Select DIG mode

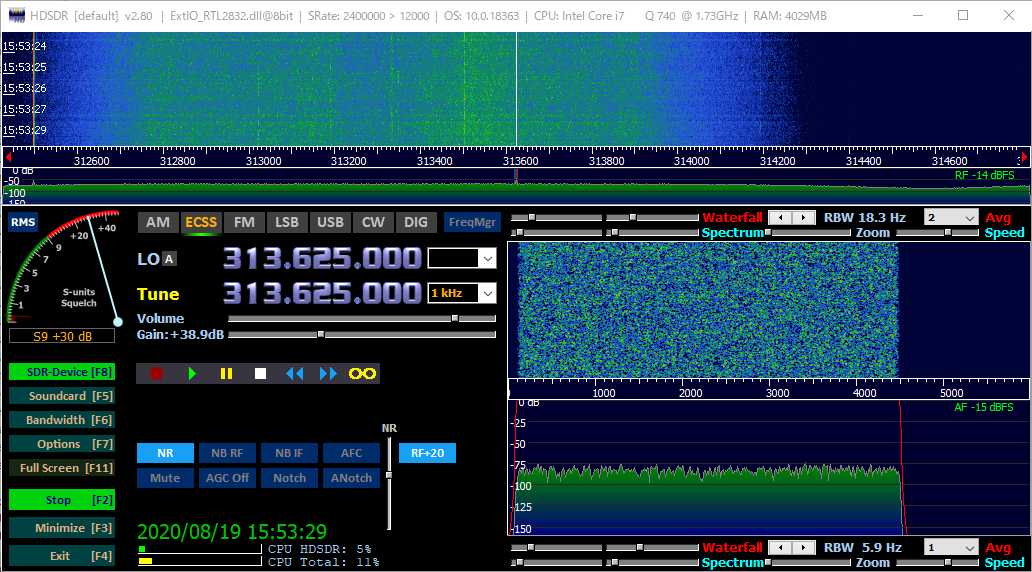416,222
